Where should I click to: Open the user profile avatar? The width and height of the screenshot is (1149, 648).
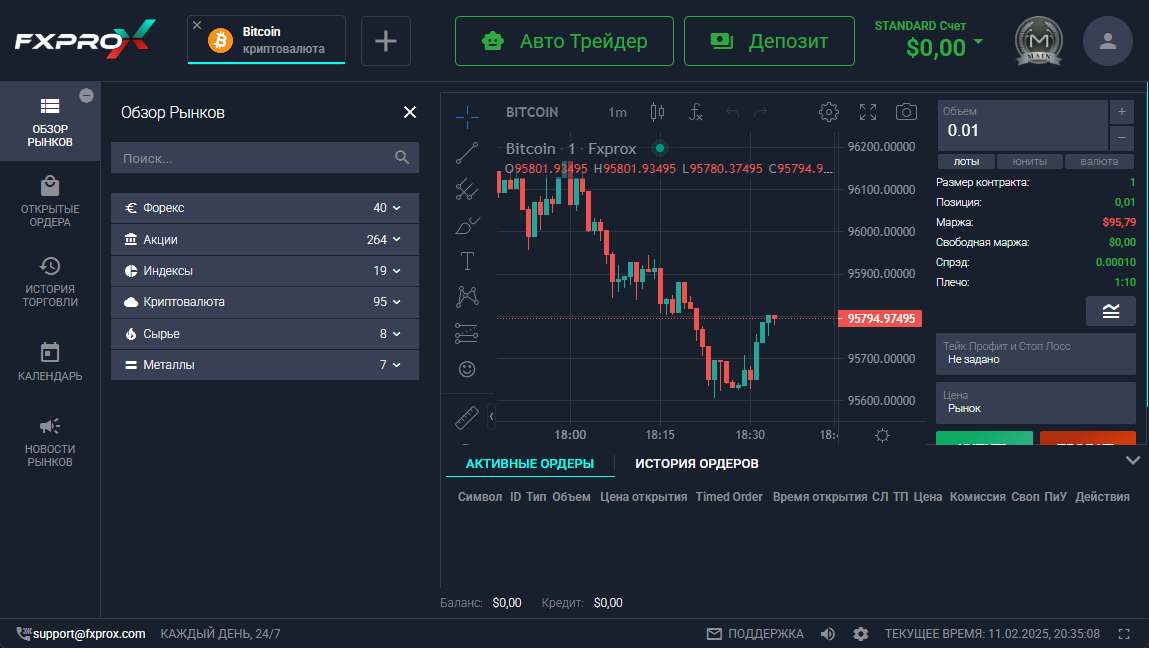pyautogui.click(x=1107, y=41)
